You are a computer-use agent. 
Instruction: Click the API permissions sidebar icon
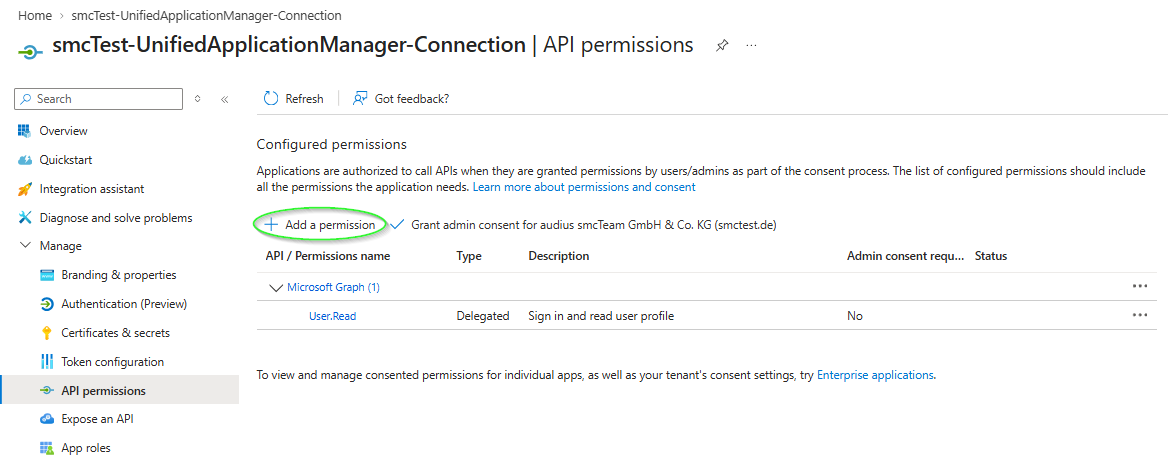pos(47,391)
